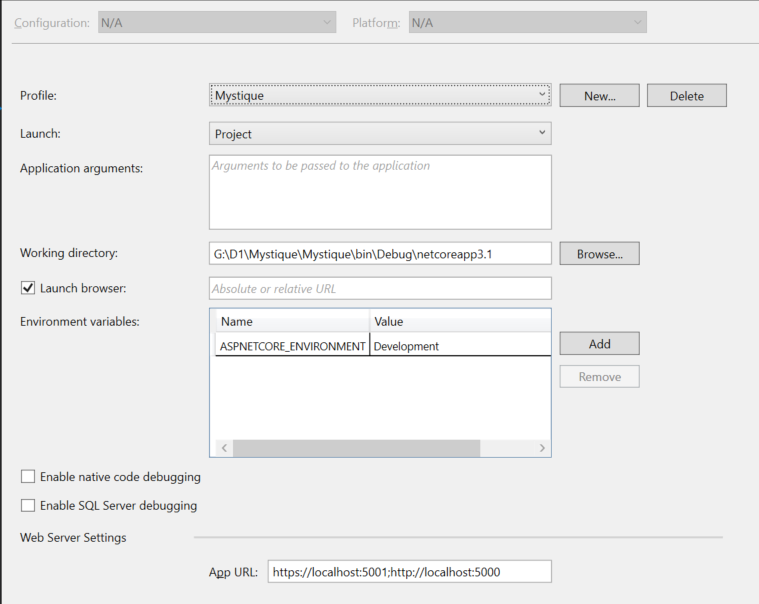Browse for a working directory
759x604 pixels.
pos(599,254)
